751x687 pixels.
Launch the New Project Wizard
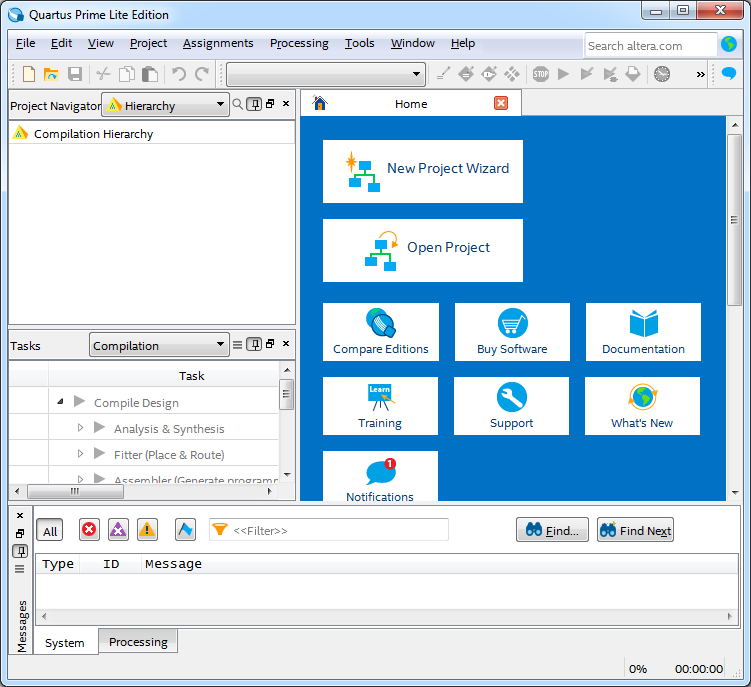[x=423, y=172]
